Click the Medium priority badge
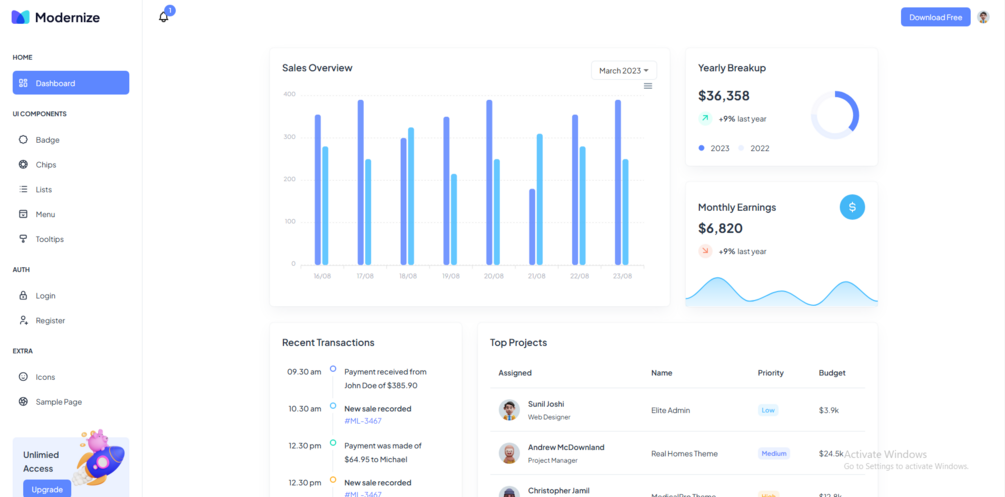1005x497 pixels. 774,453
